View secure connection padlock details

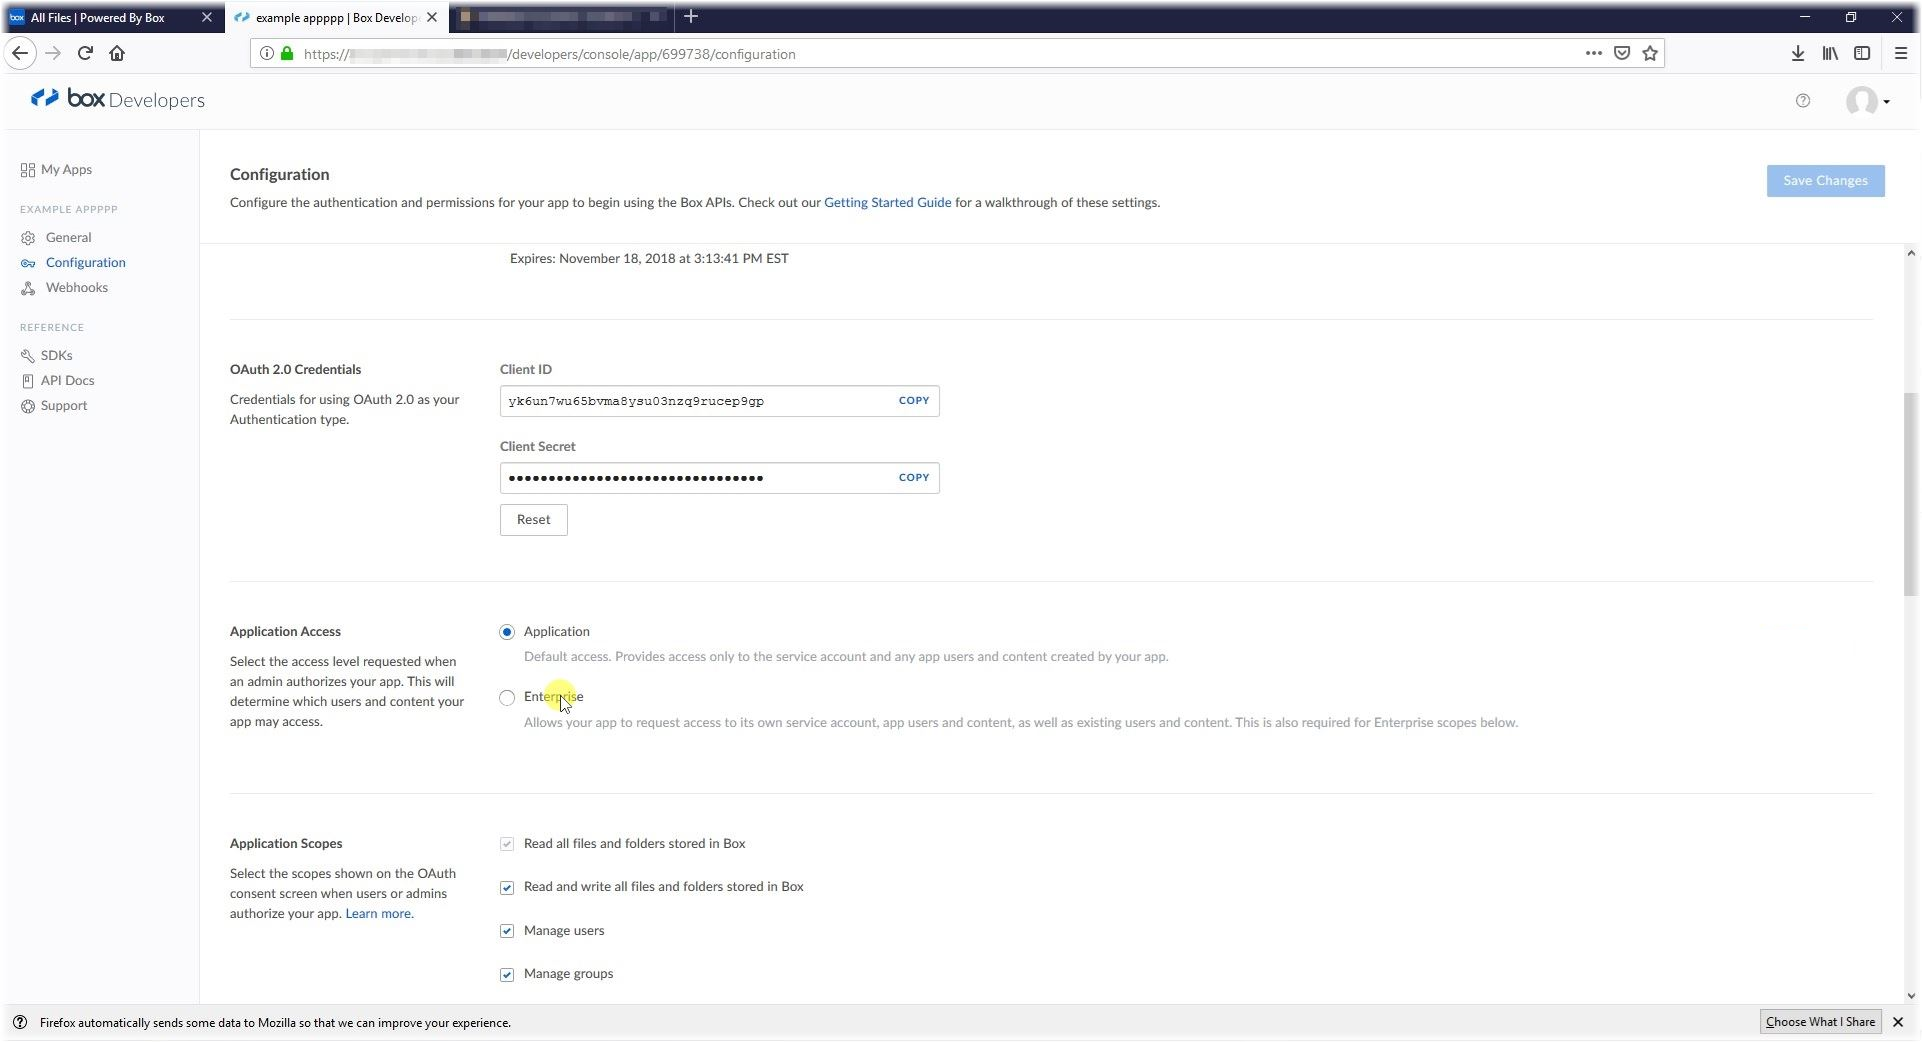[x=287, y=54]
